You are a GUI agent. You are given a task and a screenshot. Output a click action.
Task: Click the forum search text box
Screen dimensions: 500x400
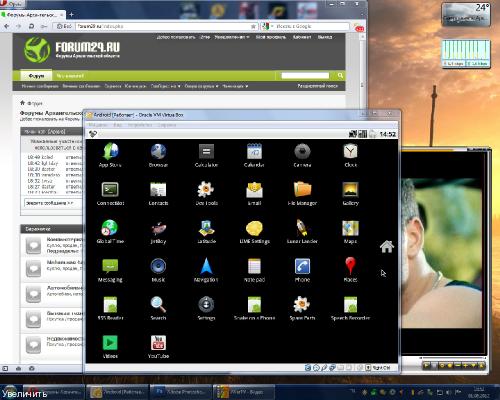pyautogui.click(x=305, y=76)
